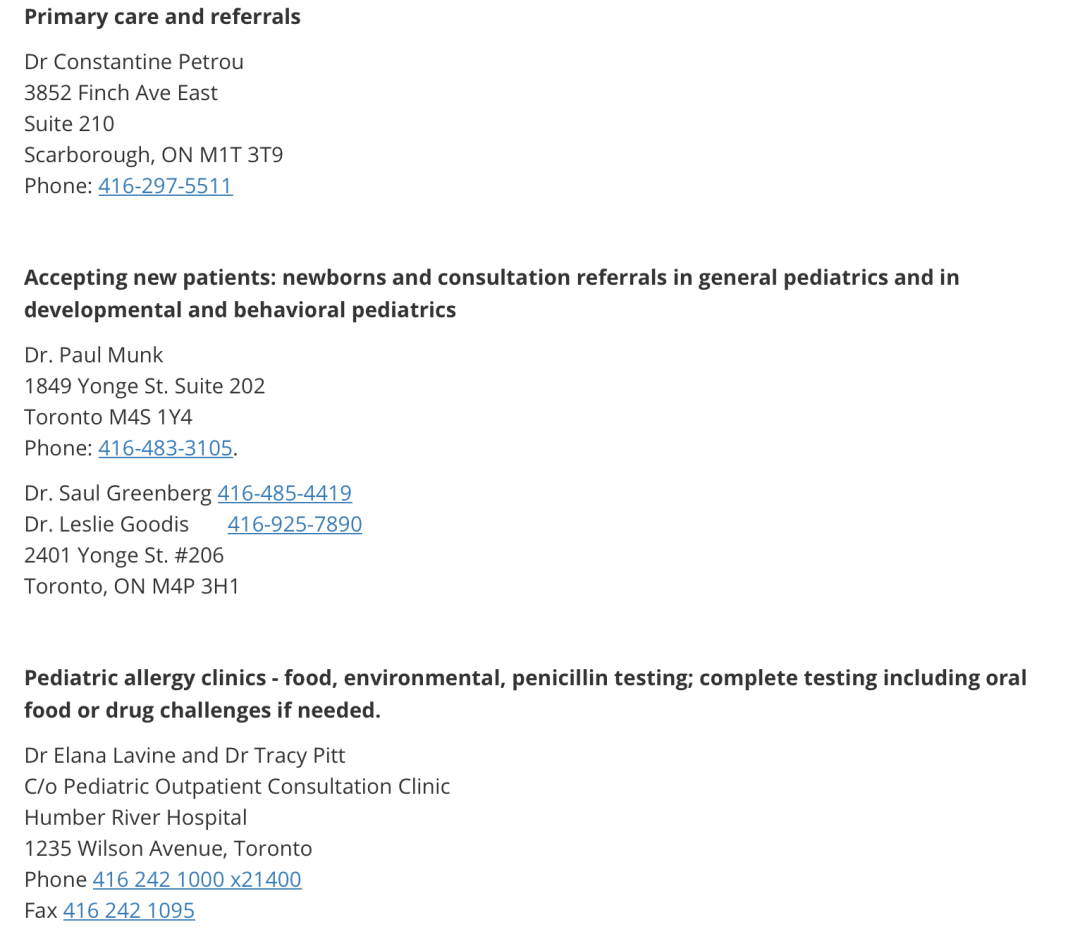Click the 'Suite 210' text line
The image size is (1080, 939).
69,124
